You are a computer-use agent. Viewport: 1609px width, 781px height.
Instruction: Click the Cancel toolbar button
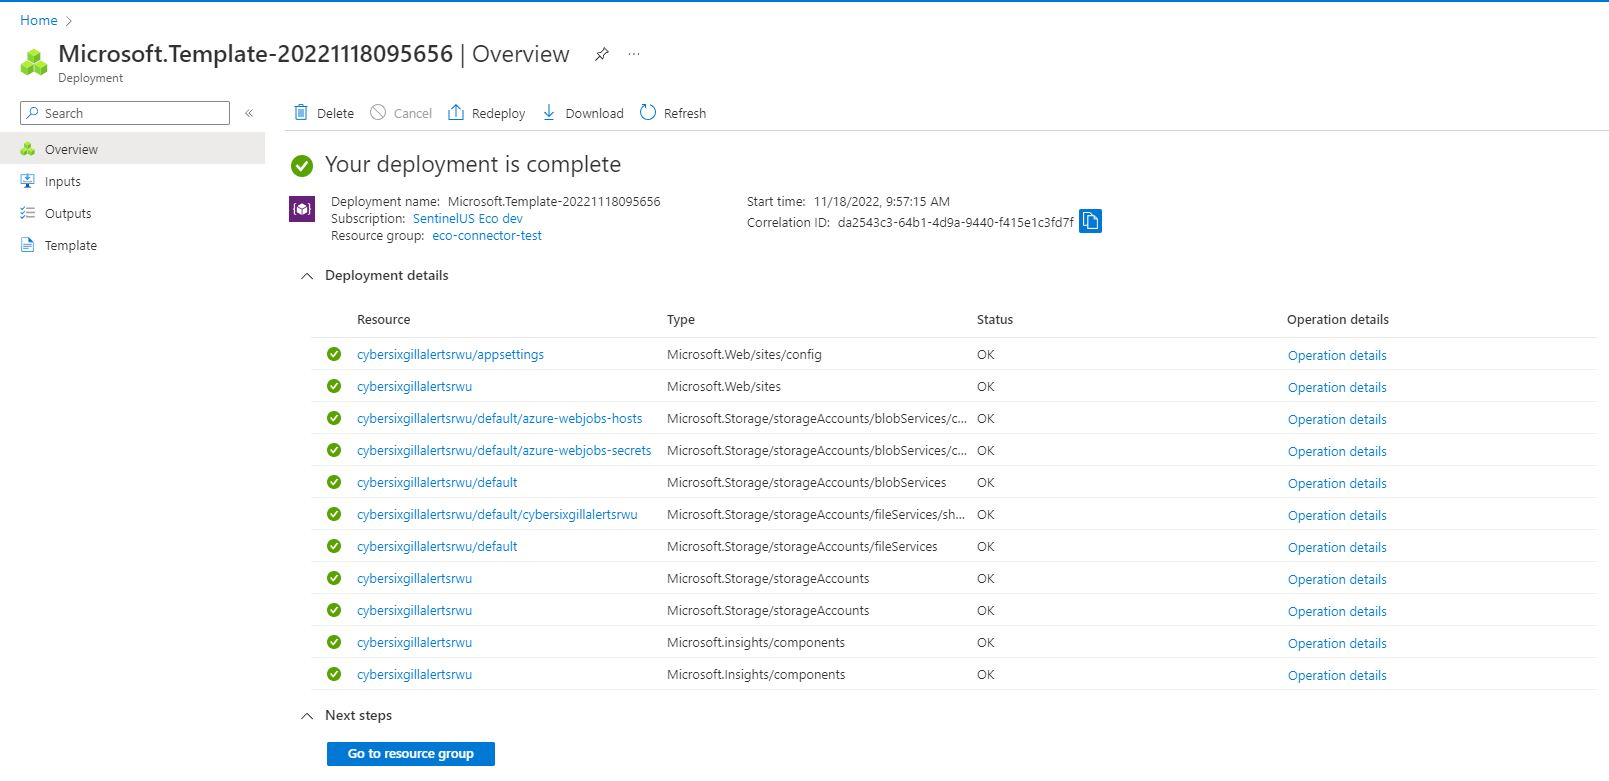(401, 113)
